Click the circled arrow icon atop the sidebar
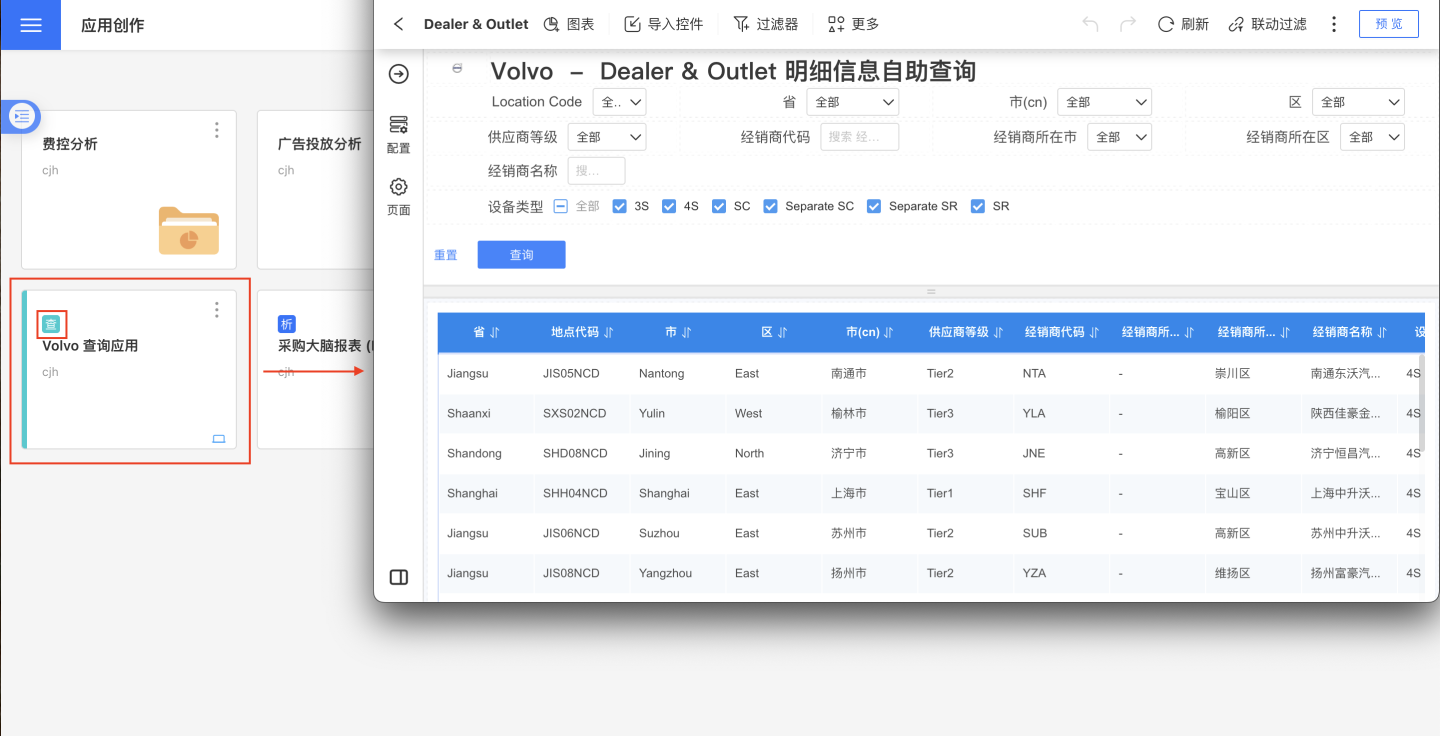The height and width of the screenshot is (736, 1440). click(x=398, y=74)
